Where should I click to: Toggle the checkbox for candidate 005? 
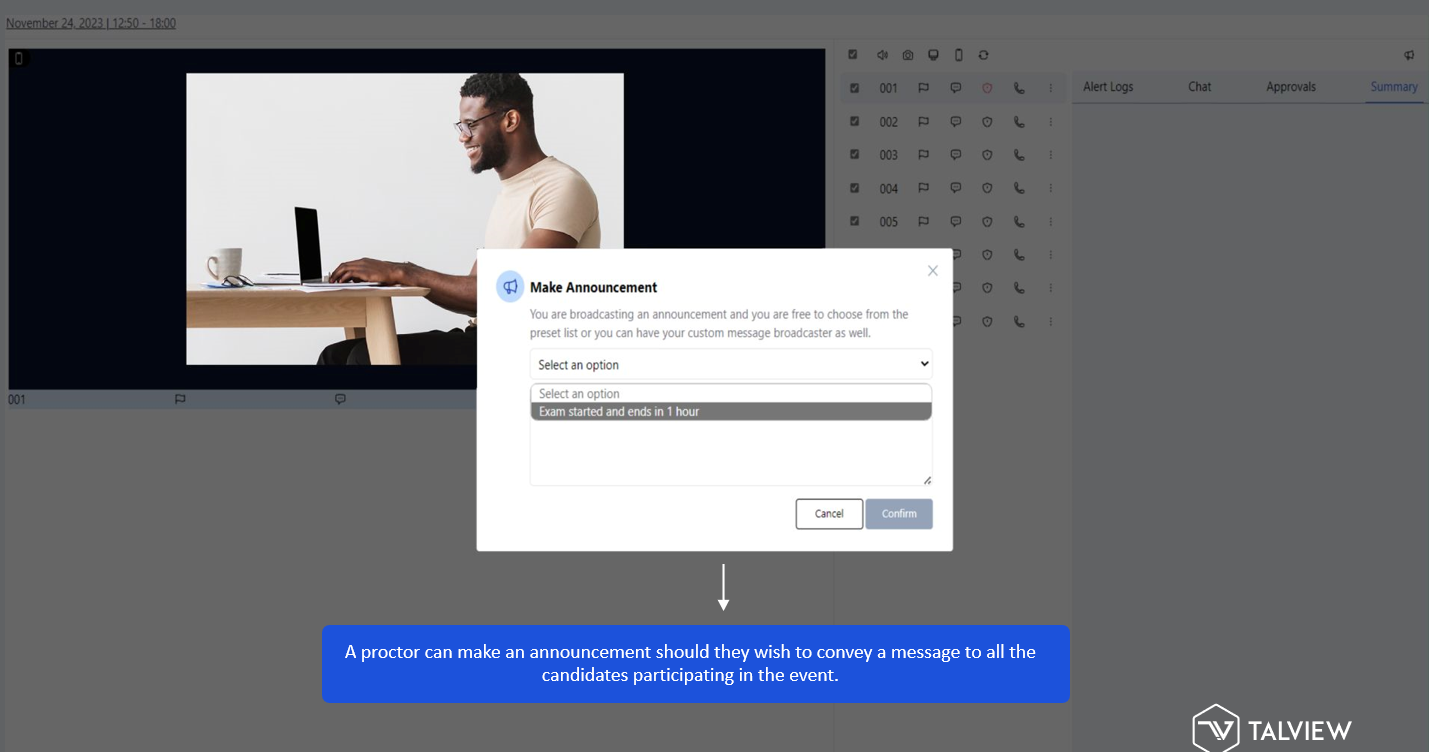[854, 221]
